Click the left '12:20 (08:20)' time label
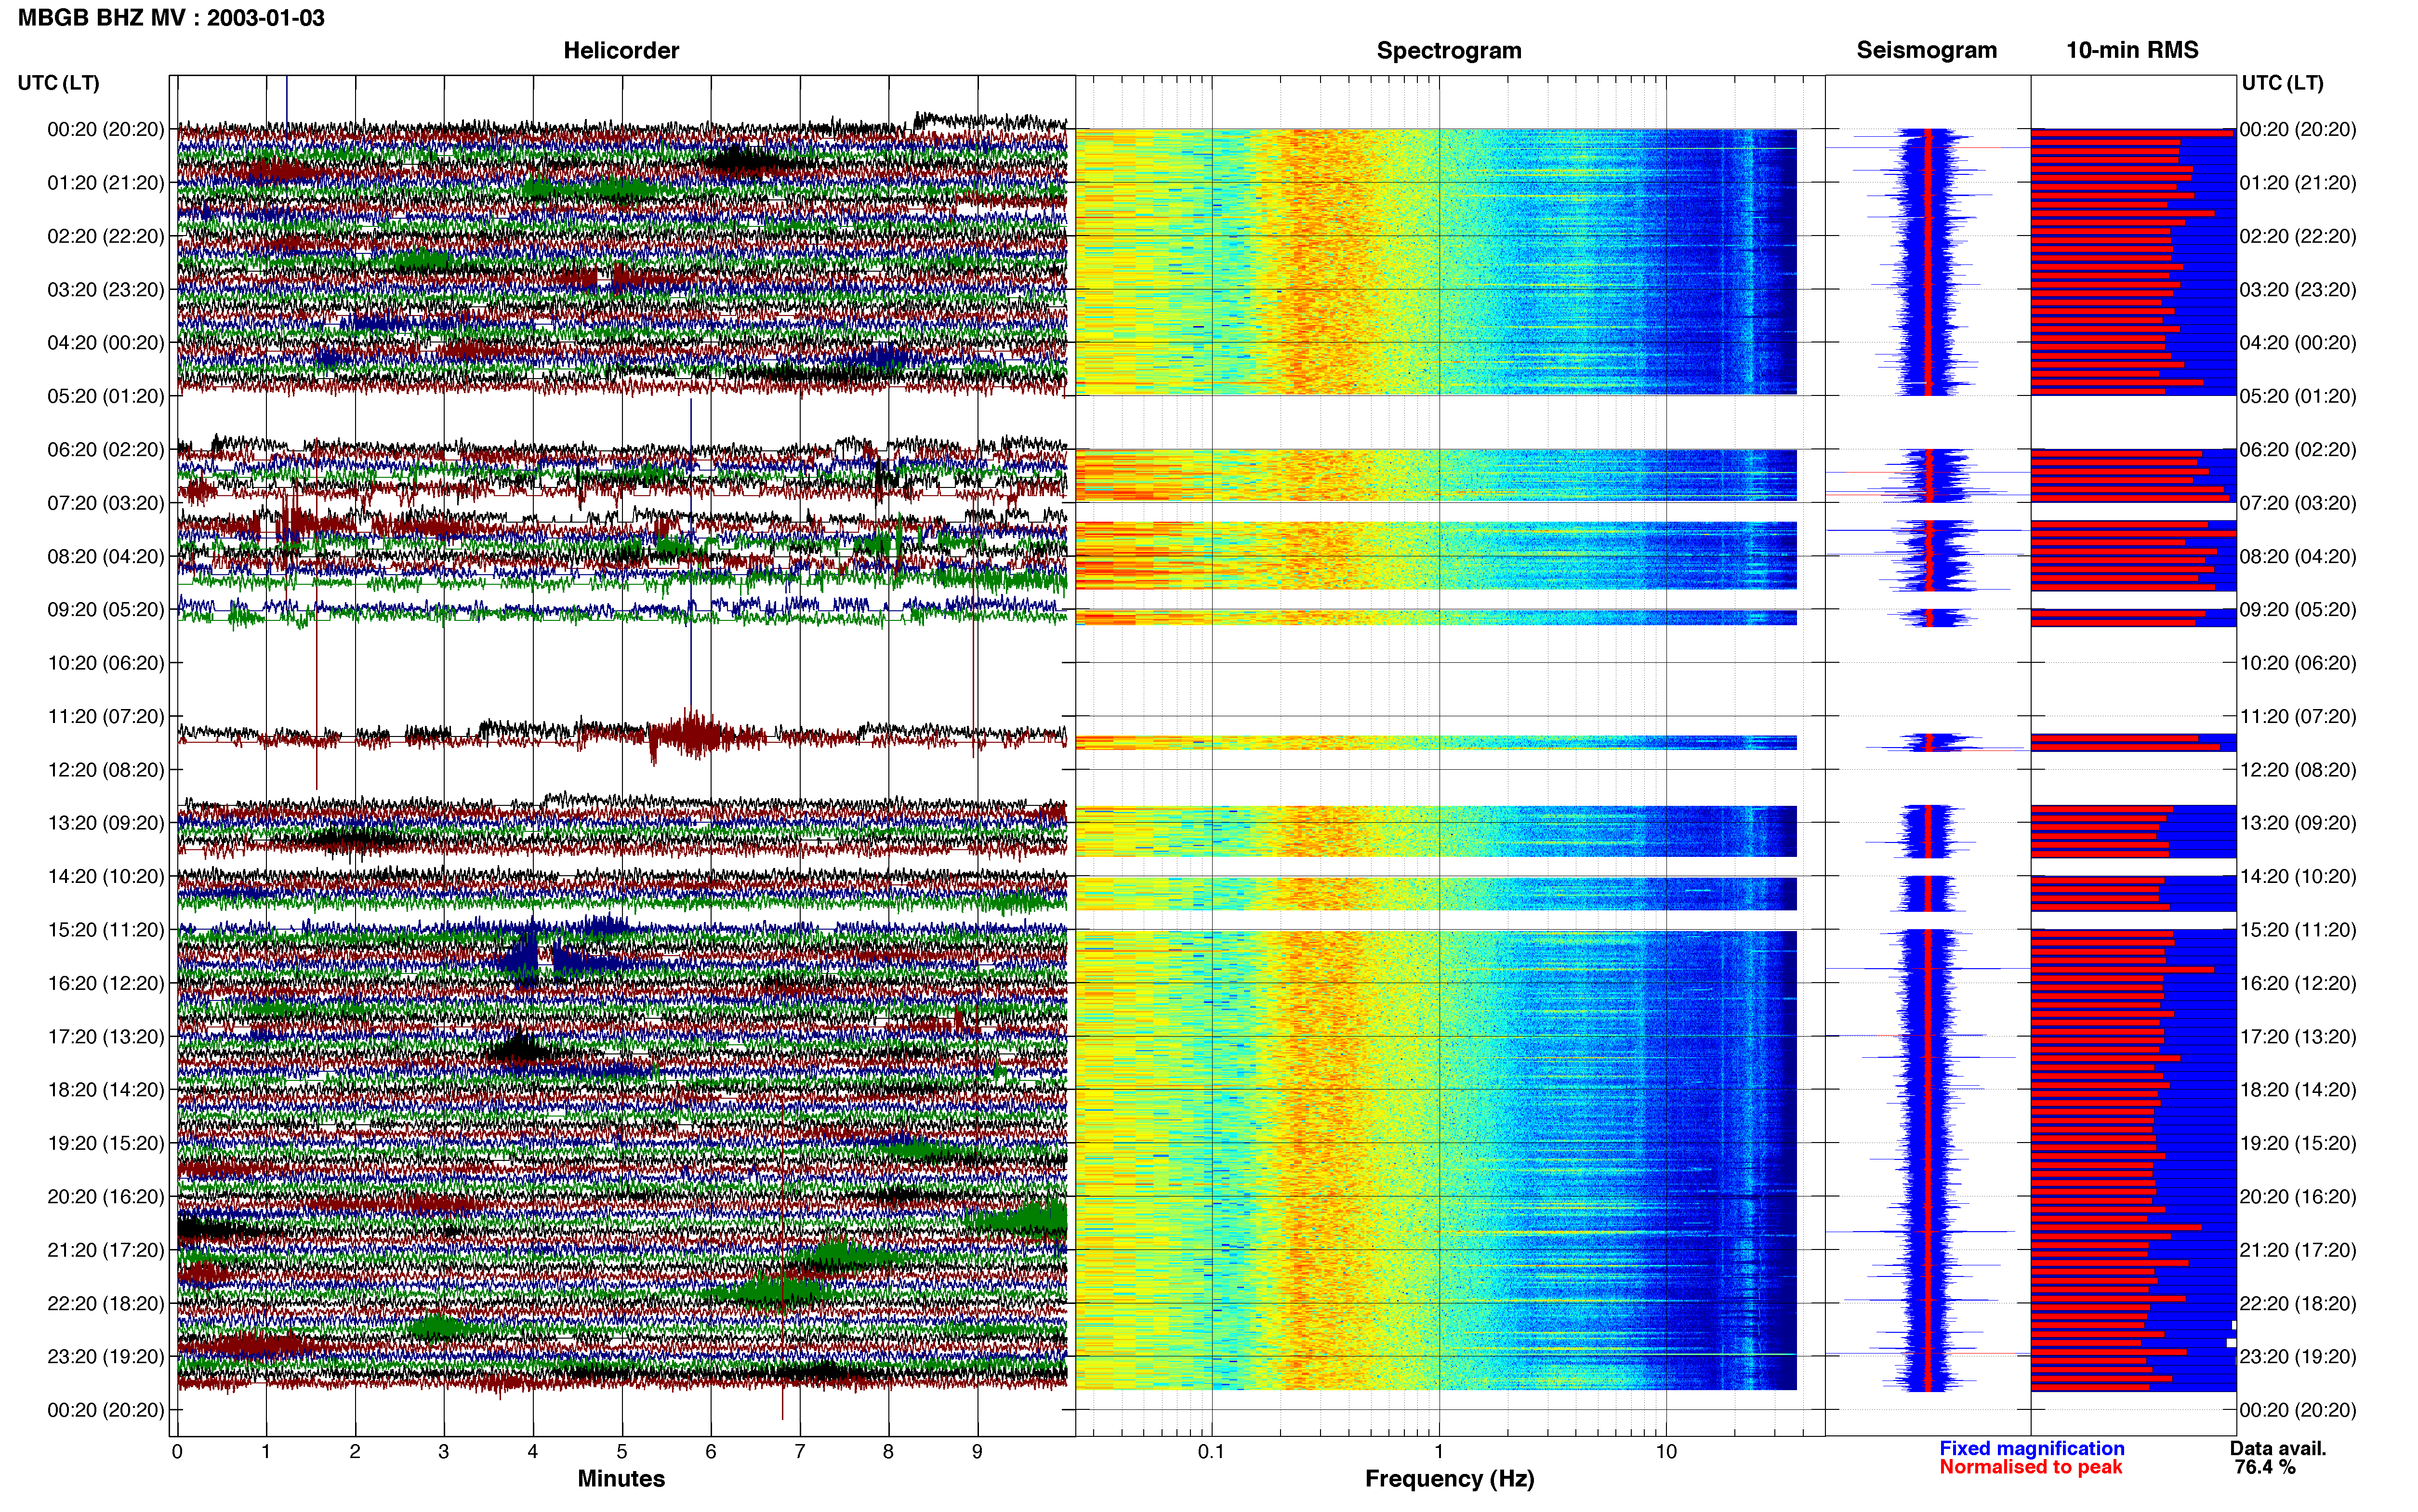The width and height of the screenshot is (2418, 1512). [105, 770]
